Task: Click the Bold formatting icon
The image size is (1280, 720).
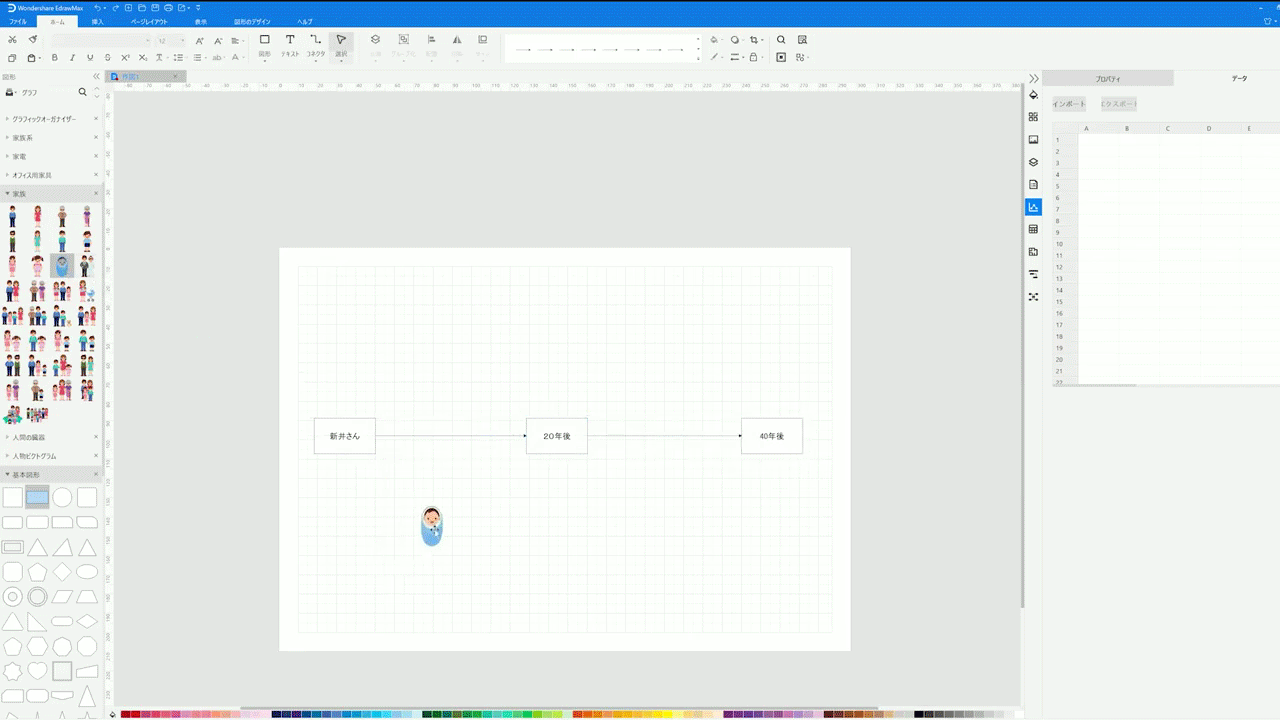Action: click(x=55, y=58)
